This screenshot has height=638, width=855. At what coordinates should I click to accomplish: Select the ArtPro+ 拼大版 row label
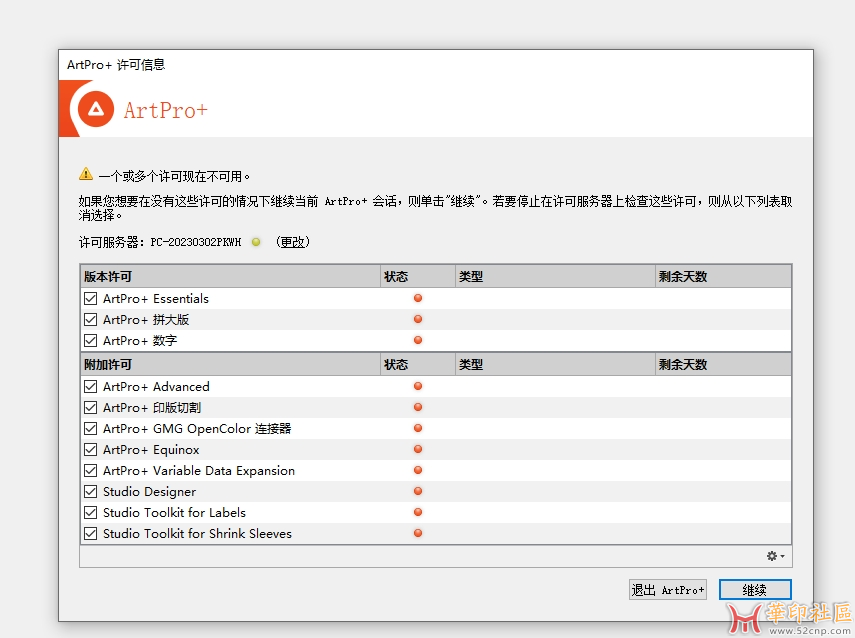pyautogui.click(x=146, y=320)
